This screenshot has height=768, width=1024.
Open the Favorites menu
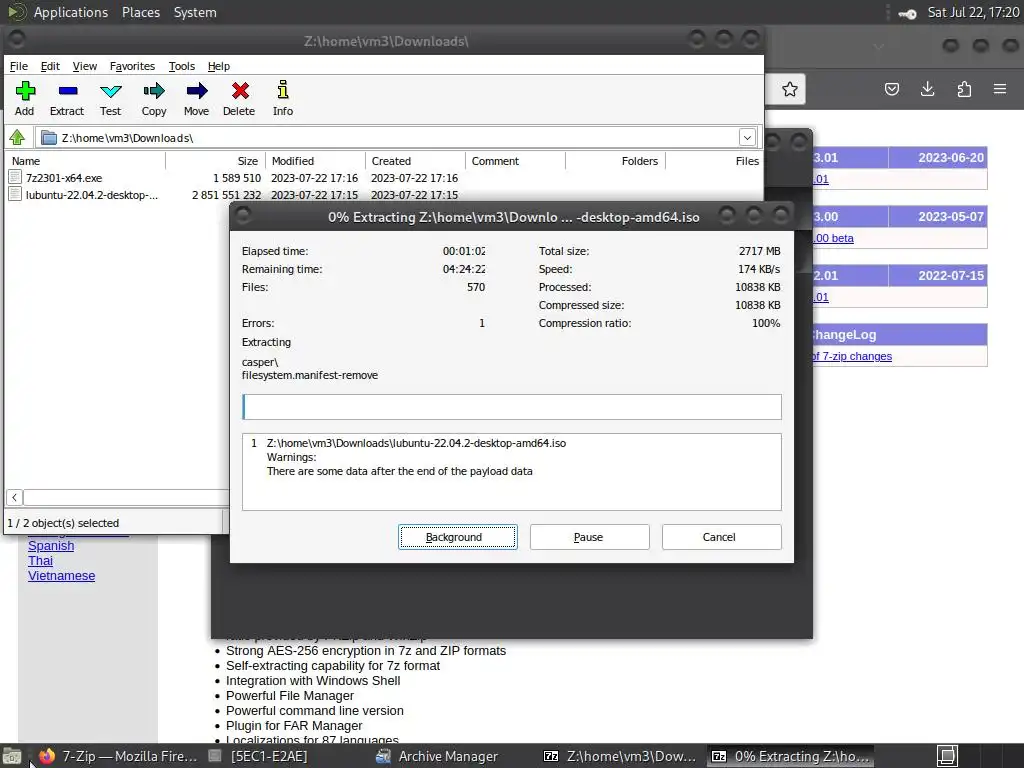tap(133, 66)
